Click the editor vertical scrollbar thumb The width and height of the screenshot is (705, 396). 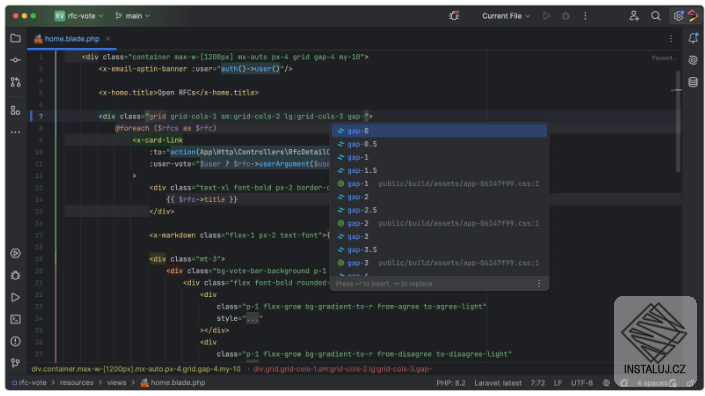[x=678, y=121]
